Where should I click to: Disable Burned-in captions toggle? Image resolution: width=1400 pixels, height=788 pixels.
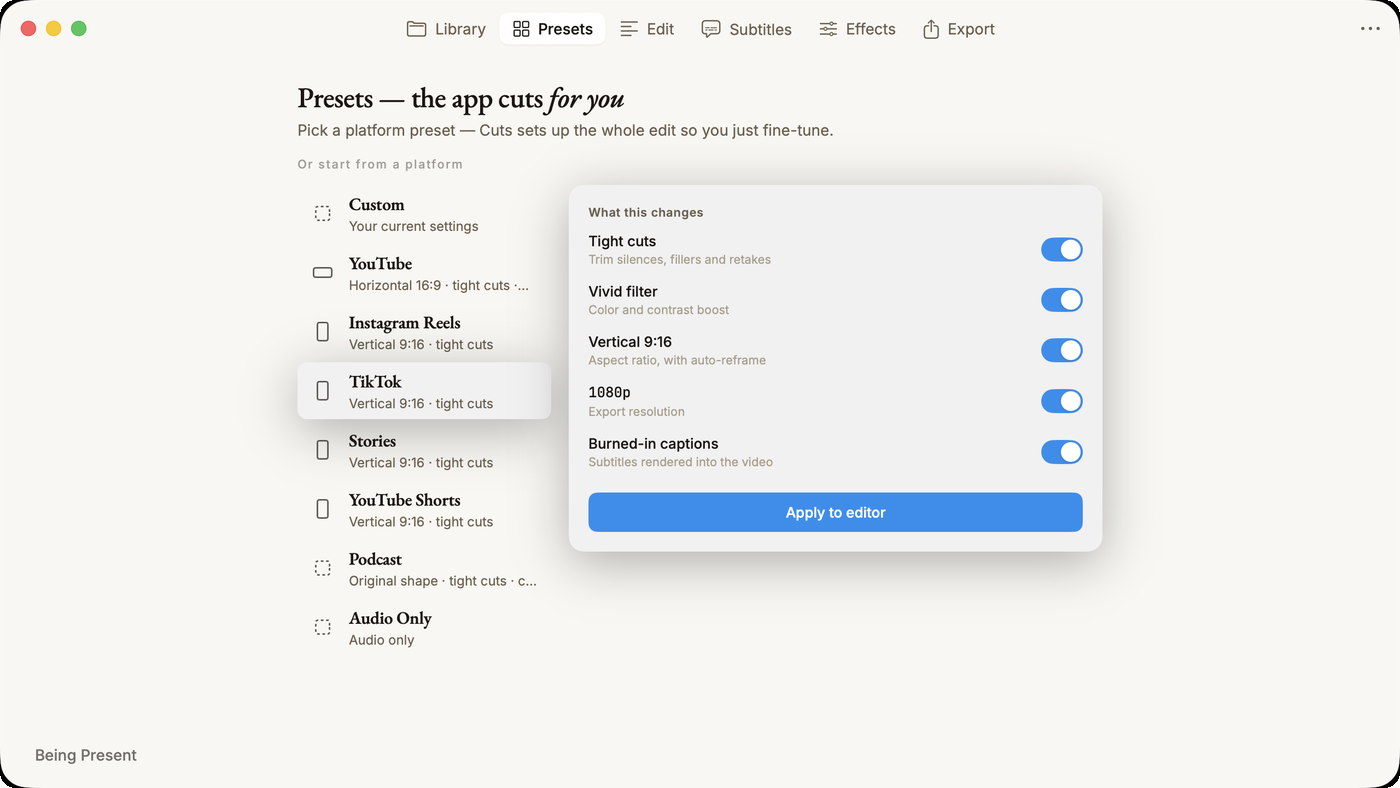1062,452
